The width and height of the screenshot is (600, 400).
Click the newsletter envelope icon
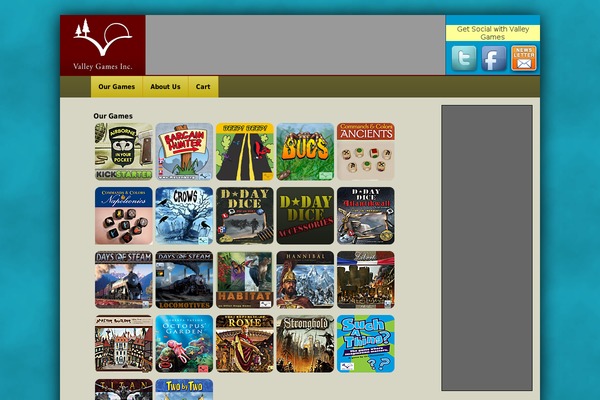[x=524, y=59]
